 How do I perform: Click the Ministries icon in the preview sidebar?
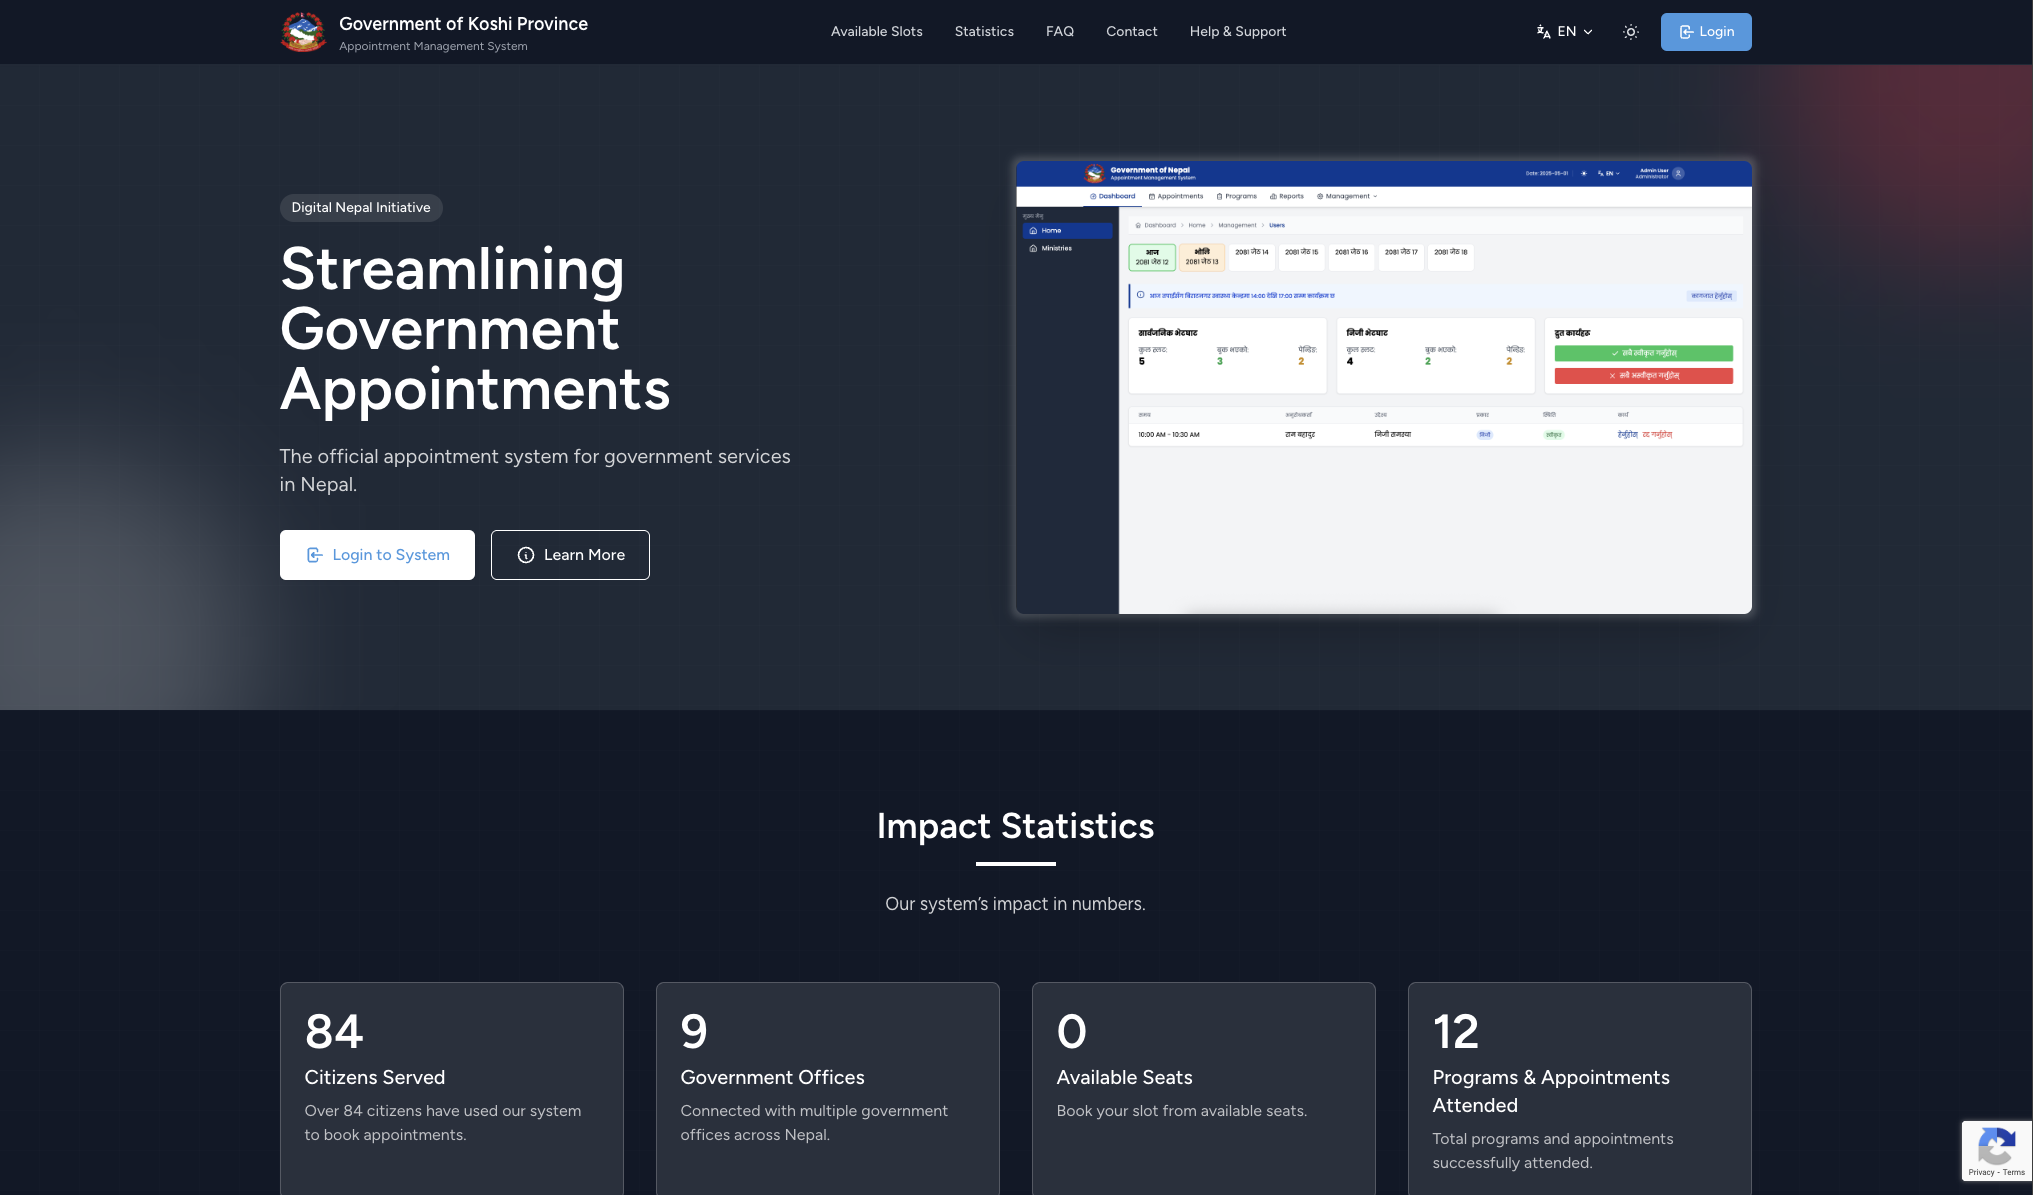1033,249
